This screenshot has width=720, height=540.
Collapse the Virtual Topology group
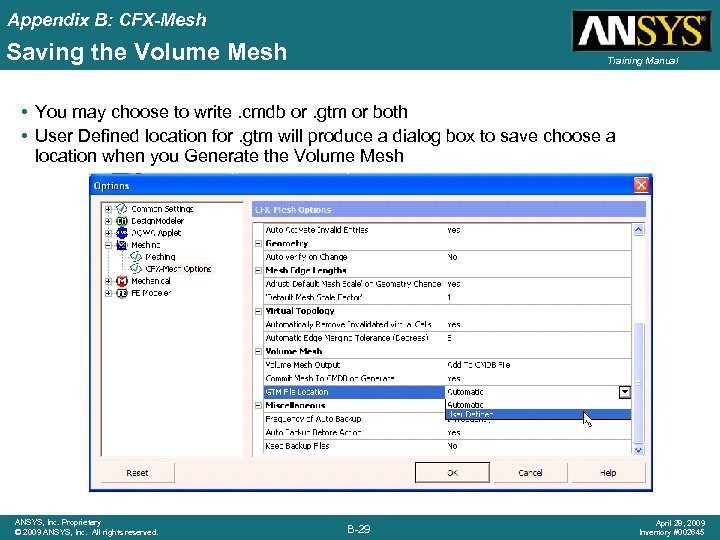(x=258, y=311)
